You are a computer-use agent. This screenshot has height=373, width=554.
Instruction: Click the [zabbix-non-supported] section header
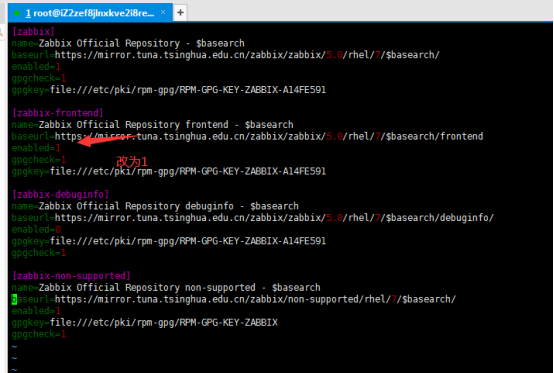click(x=71, y=276)
